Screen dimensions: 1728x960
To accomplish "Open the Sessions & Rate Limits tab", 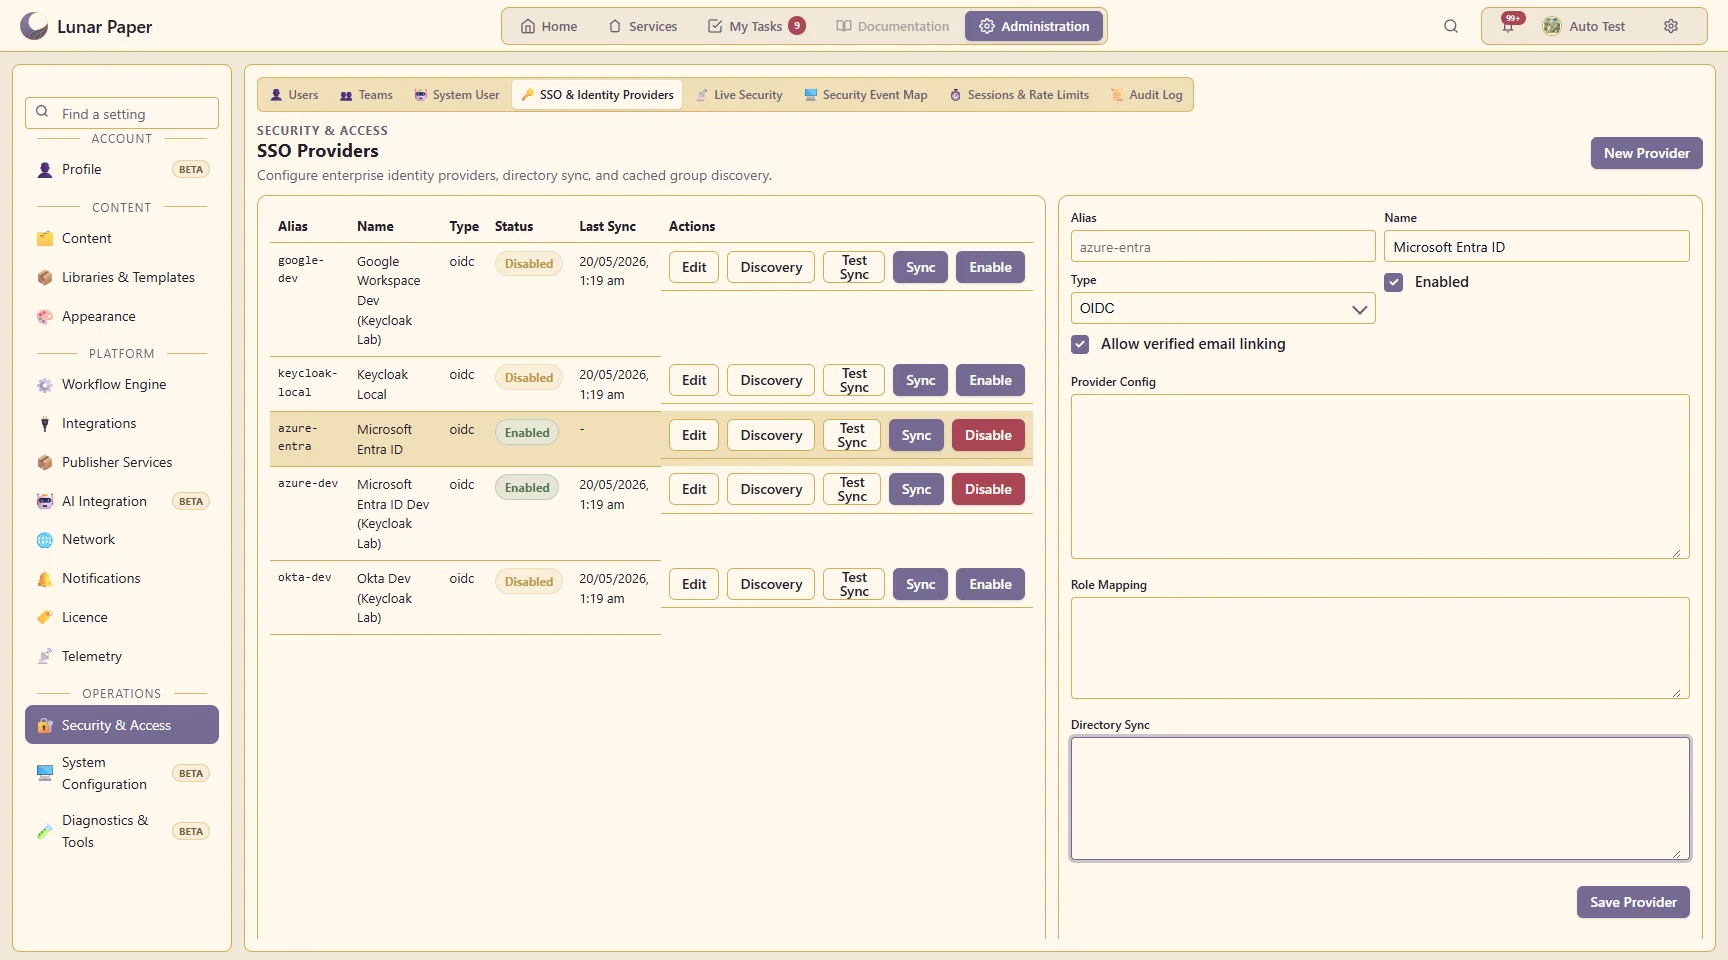I will [1019, 95].
